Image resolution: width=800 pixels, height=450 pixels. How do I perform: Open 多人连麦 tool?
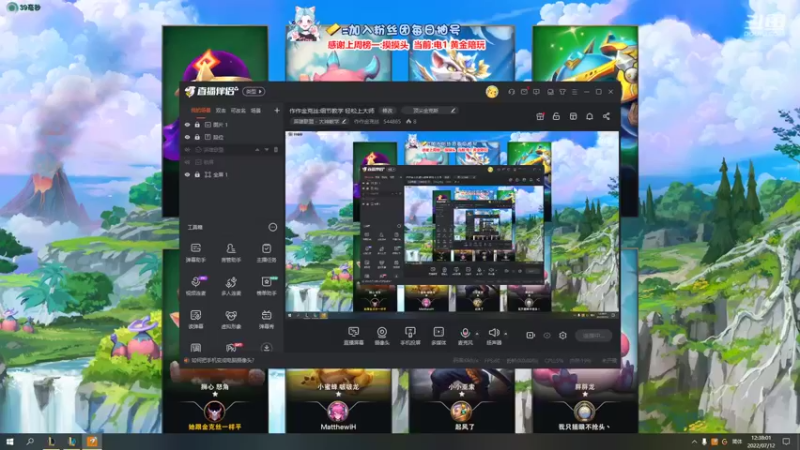tap(231, 286)
